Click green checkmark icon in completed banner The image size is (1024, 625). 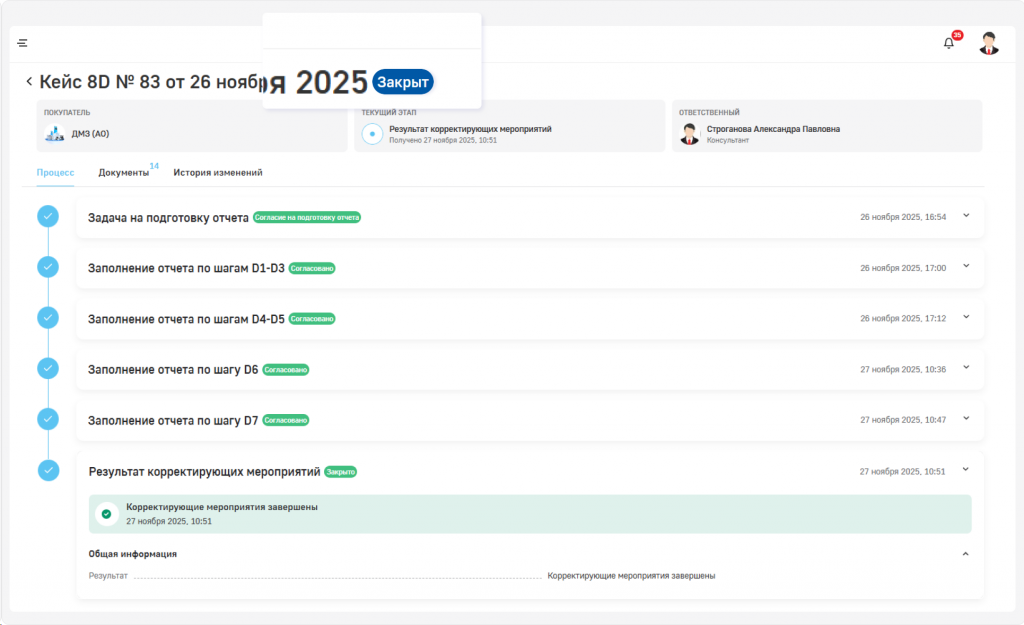106,514
